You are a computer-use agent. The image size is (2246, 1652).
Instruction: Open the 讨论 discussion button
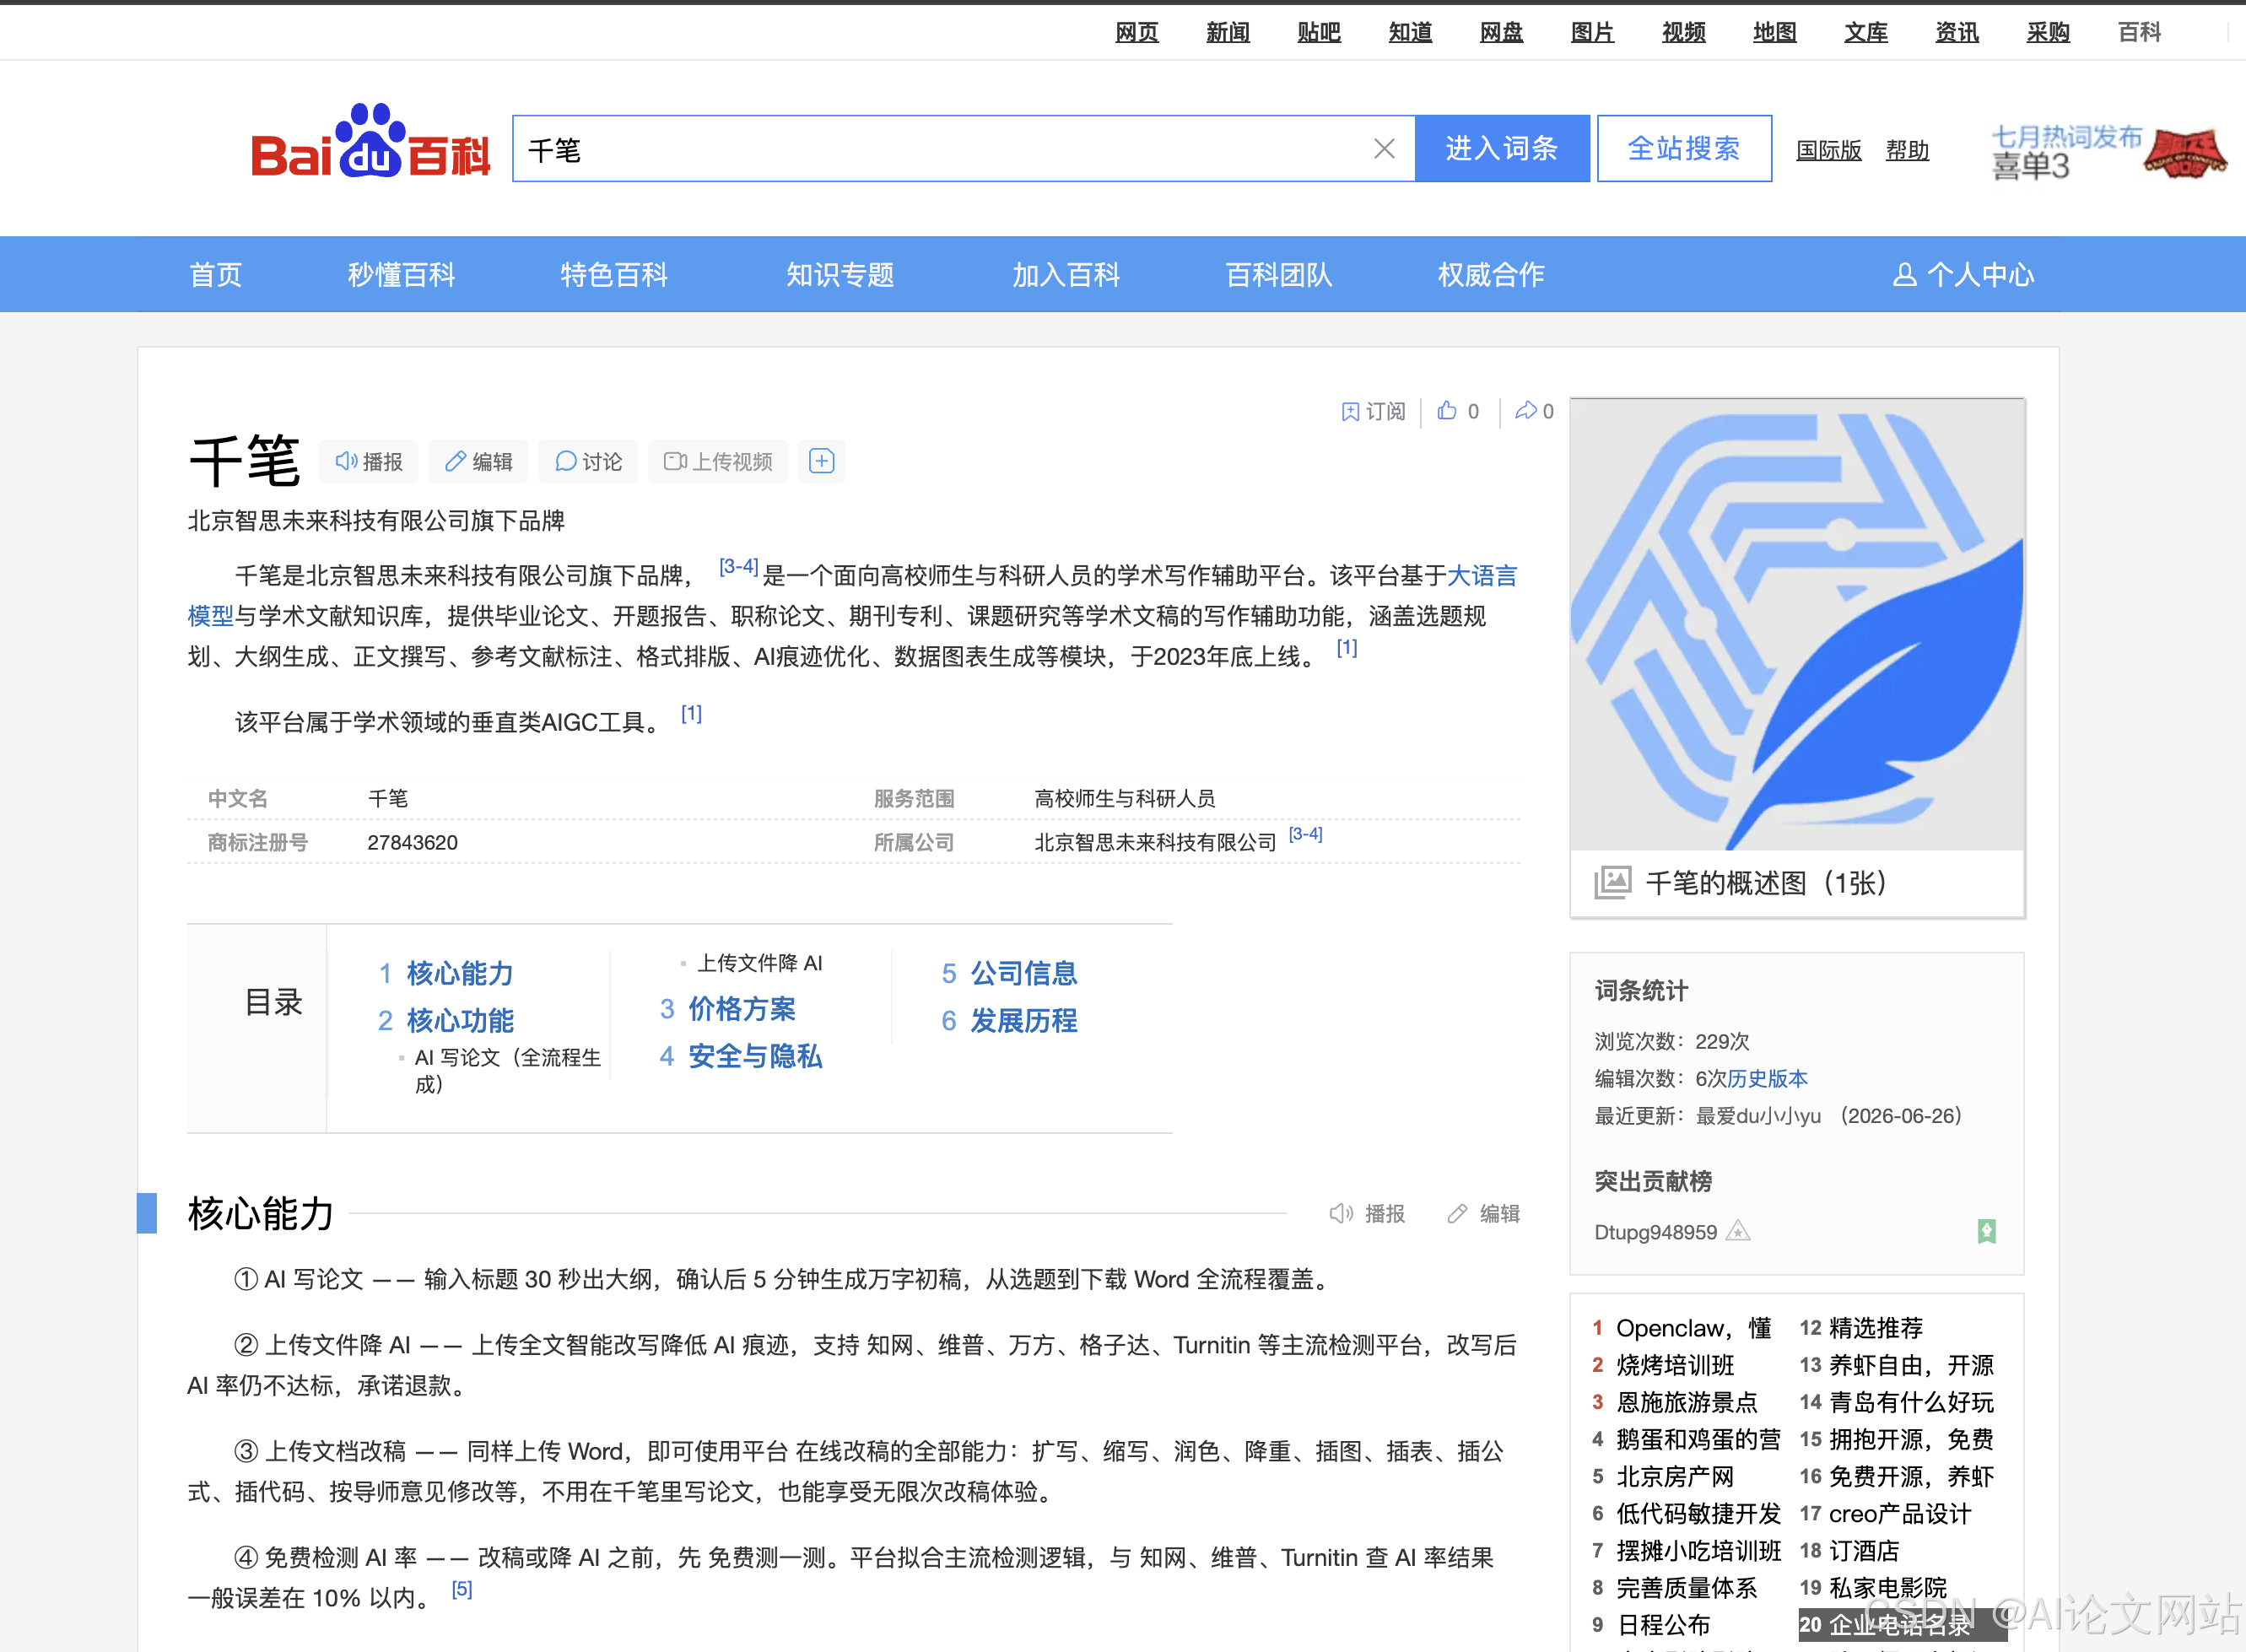coord(588,461)
